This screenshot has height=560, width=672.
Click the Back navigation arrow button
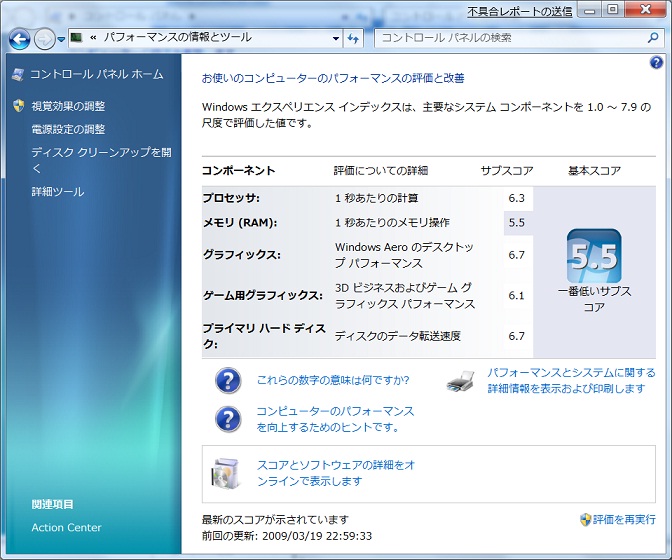19,38
